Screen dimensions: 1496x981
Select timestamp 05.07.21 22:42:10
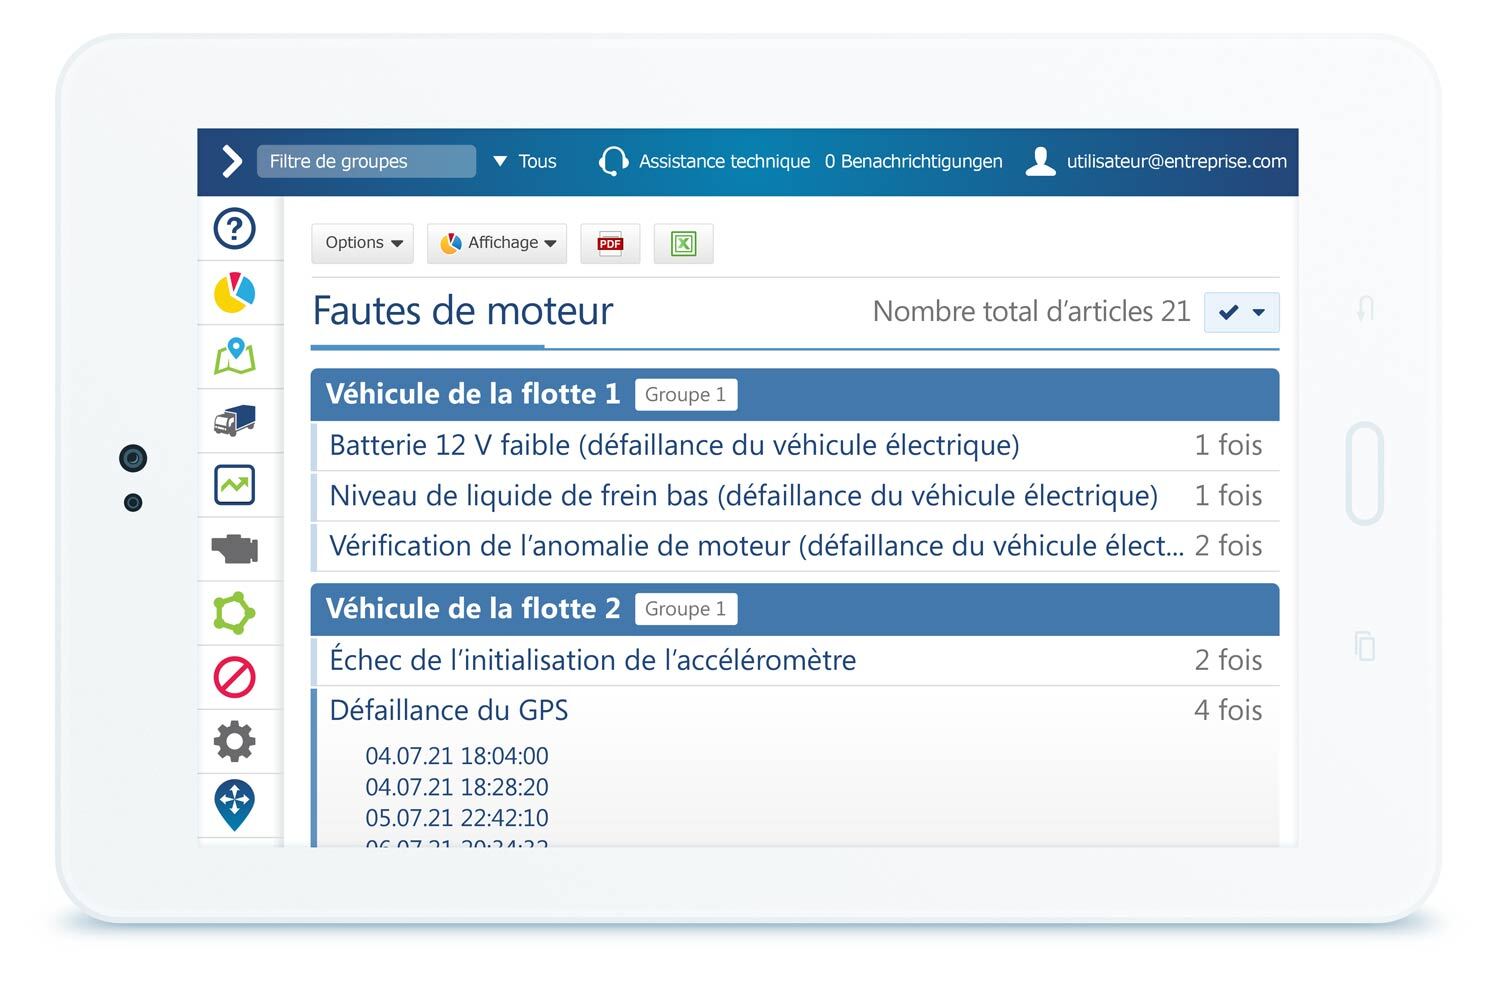point(457,818)
